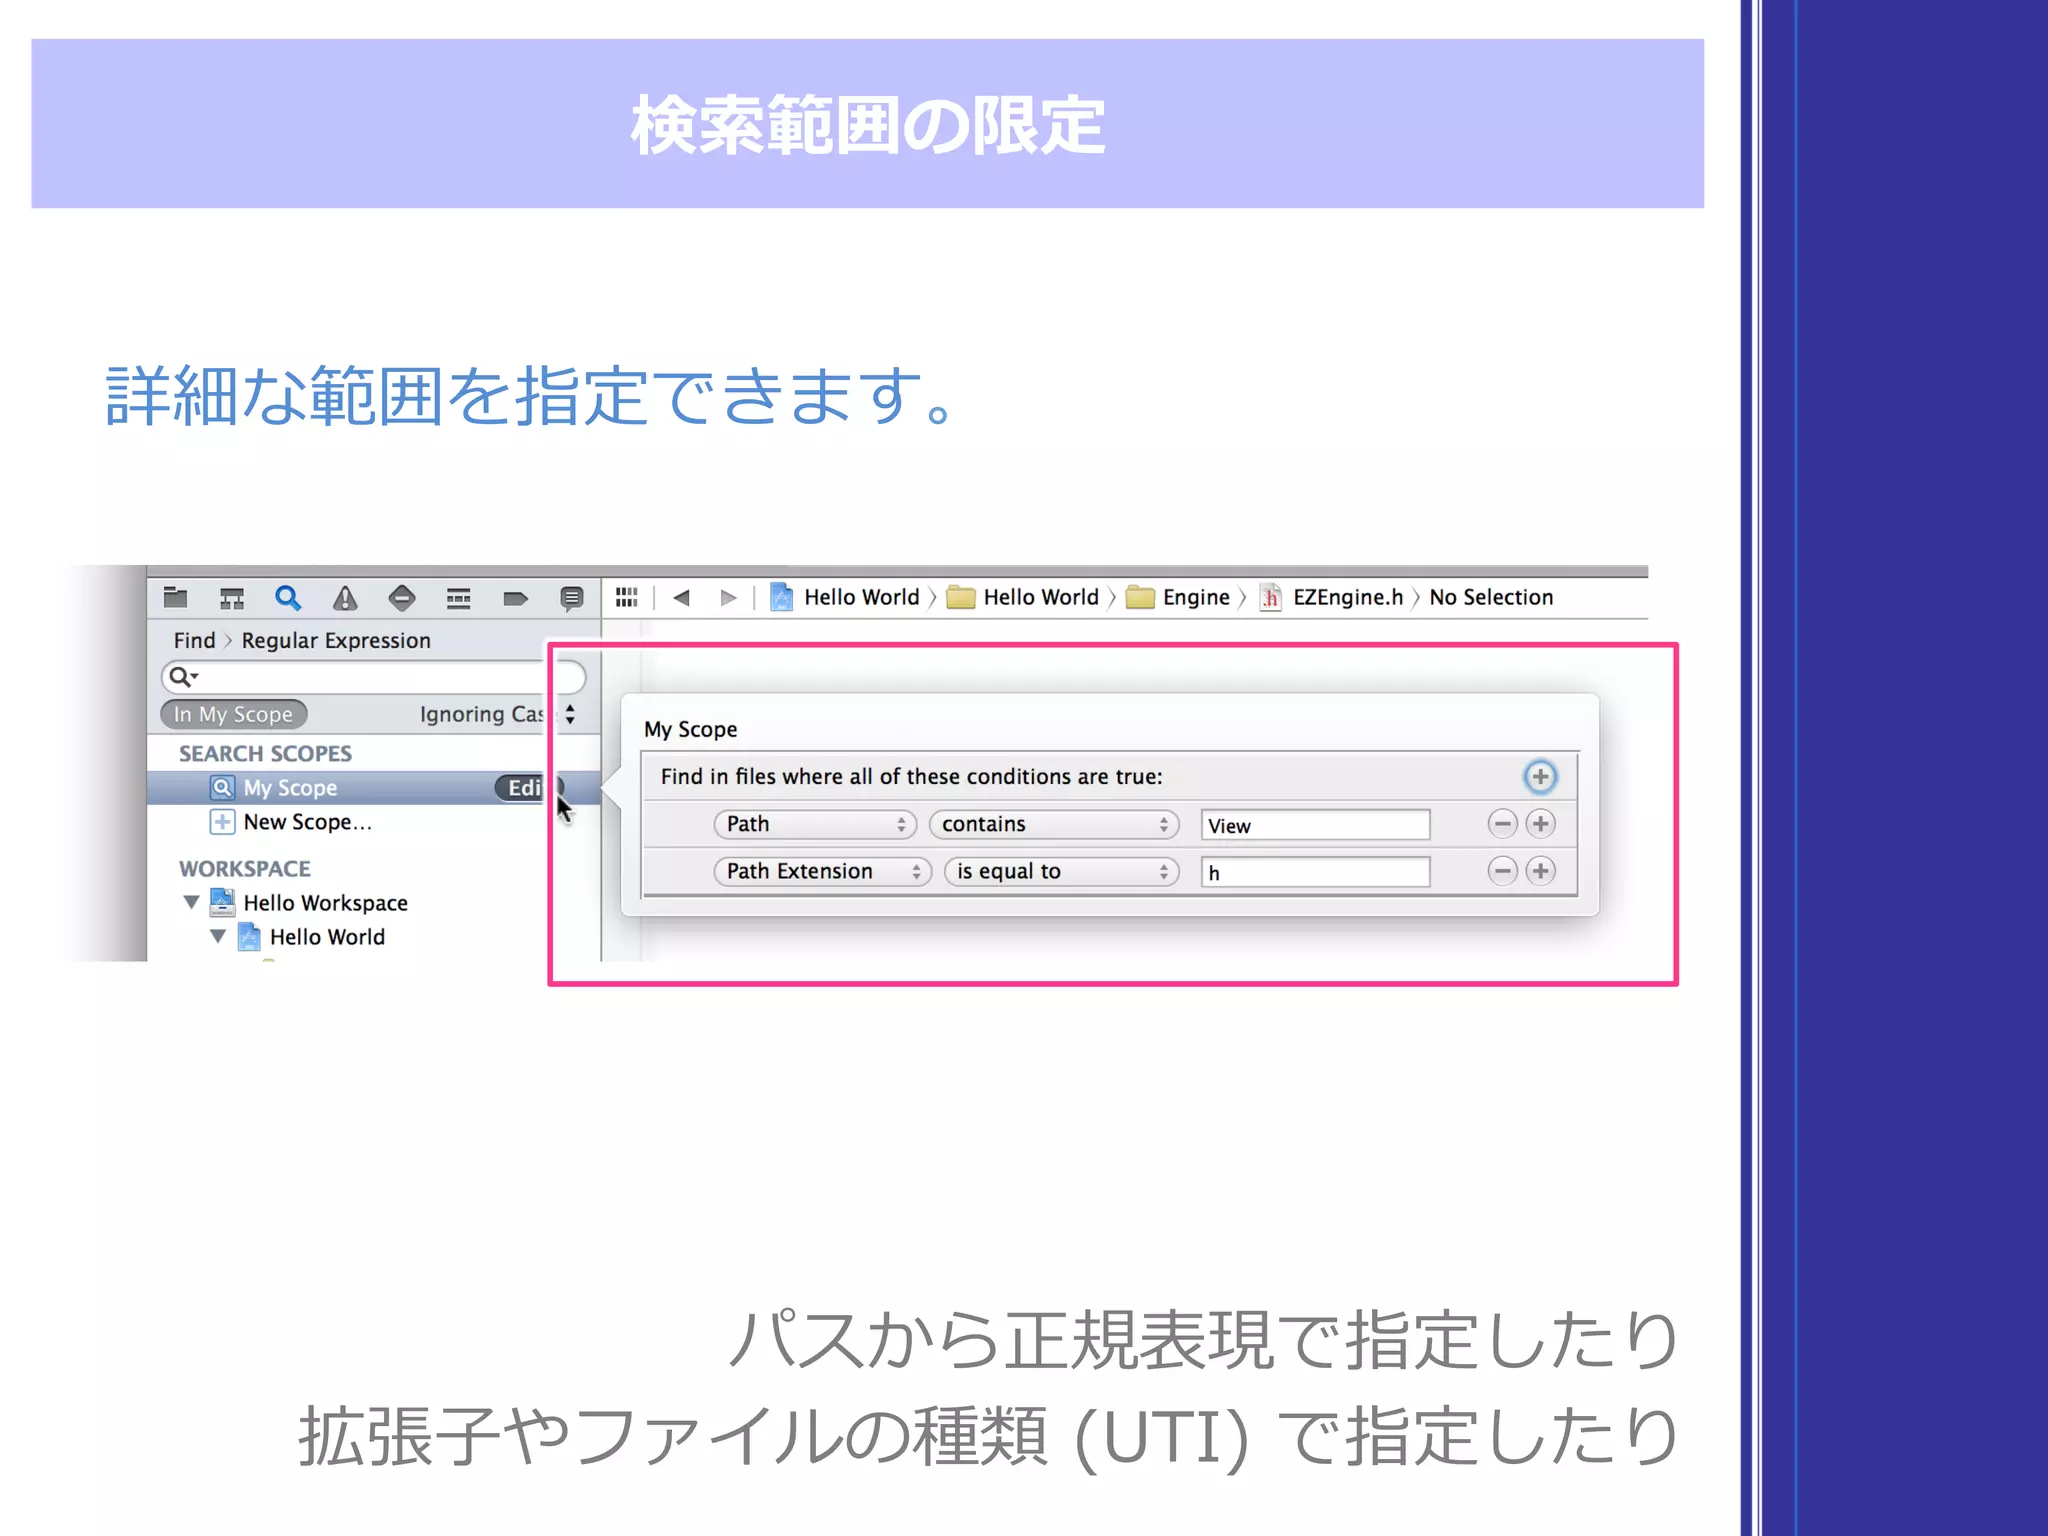Click the SEARCH SCOPES header

tap(265, 753)
